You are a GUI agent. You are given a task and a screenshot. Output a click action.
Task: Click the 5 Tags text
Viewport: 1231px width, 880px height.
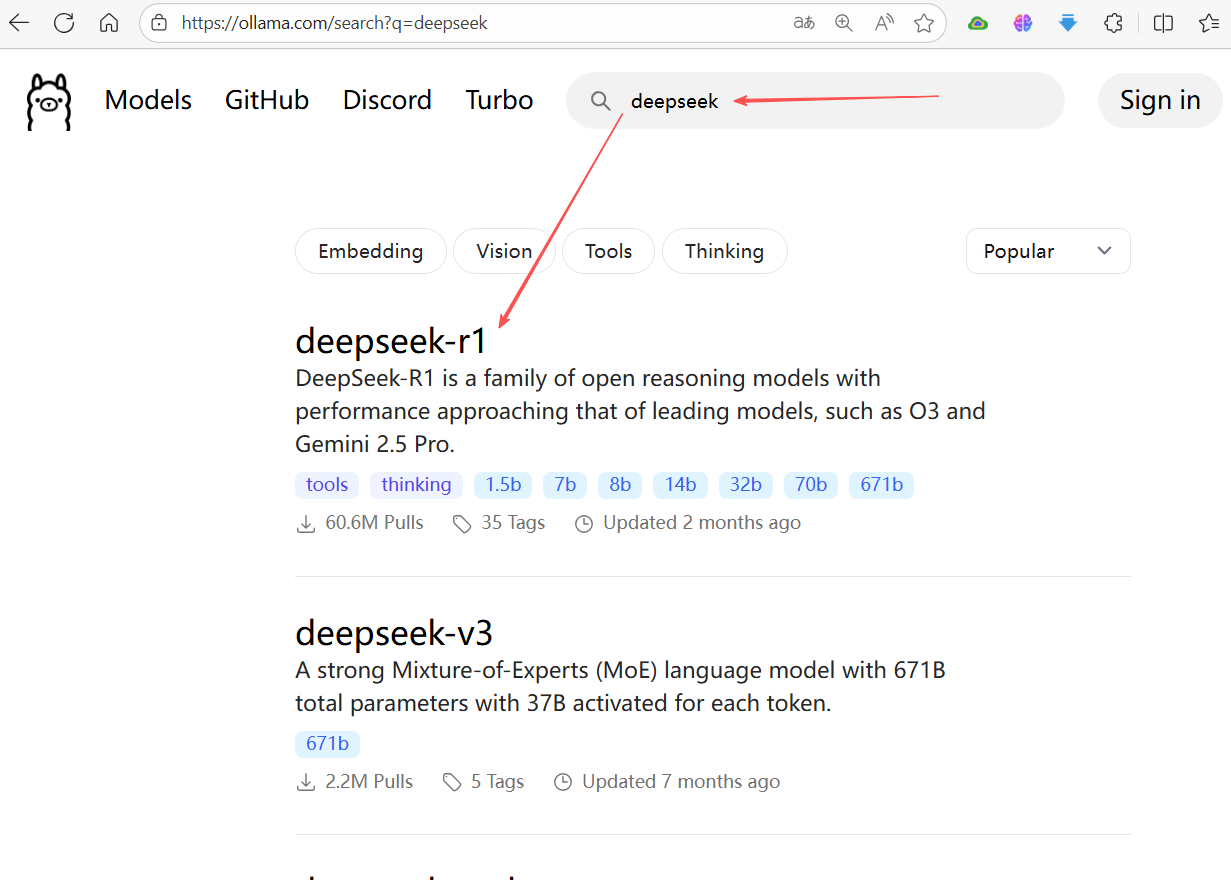[x=497, y=782]
